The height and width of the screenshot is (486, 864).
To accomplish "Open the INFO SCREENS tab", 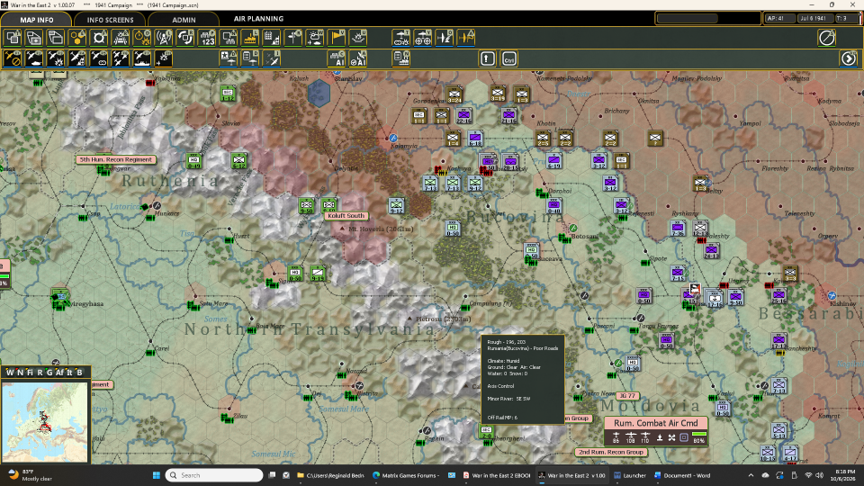I will coord(110,19).
